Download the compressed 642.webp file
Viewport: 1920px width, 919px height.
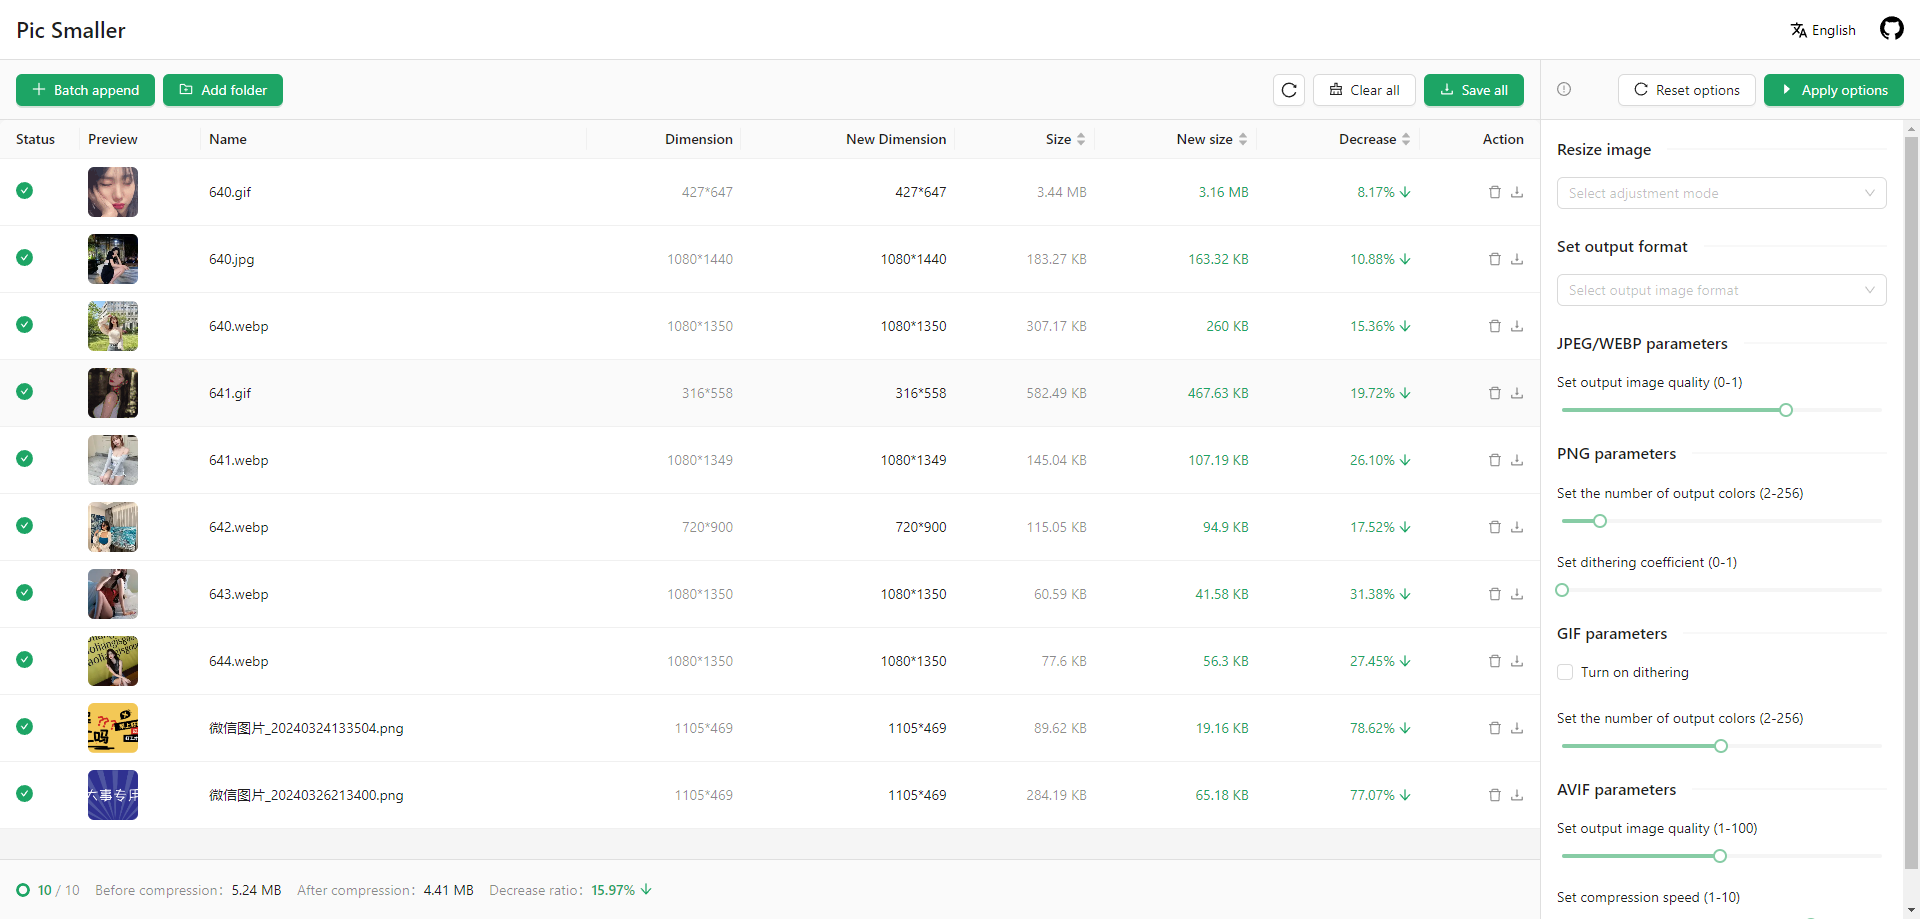tap(1517, 527)
